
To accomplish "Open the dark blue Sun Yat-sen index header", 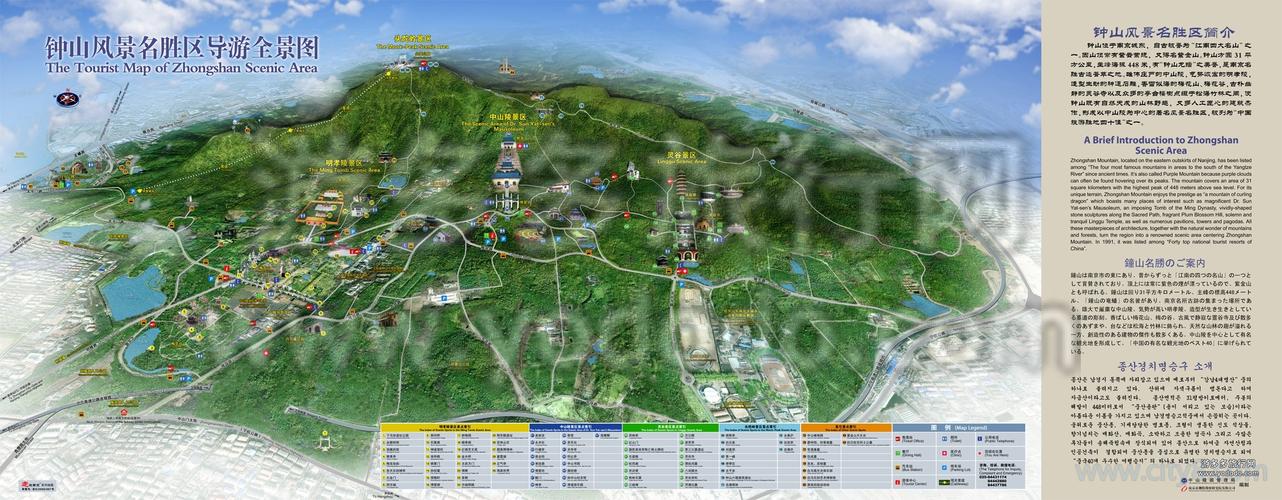I will click(x=575, y=428).
